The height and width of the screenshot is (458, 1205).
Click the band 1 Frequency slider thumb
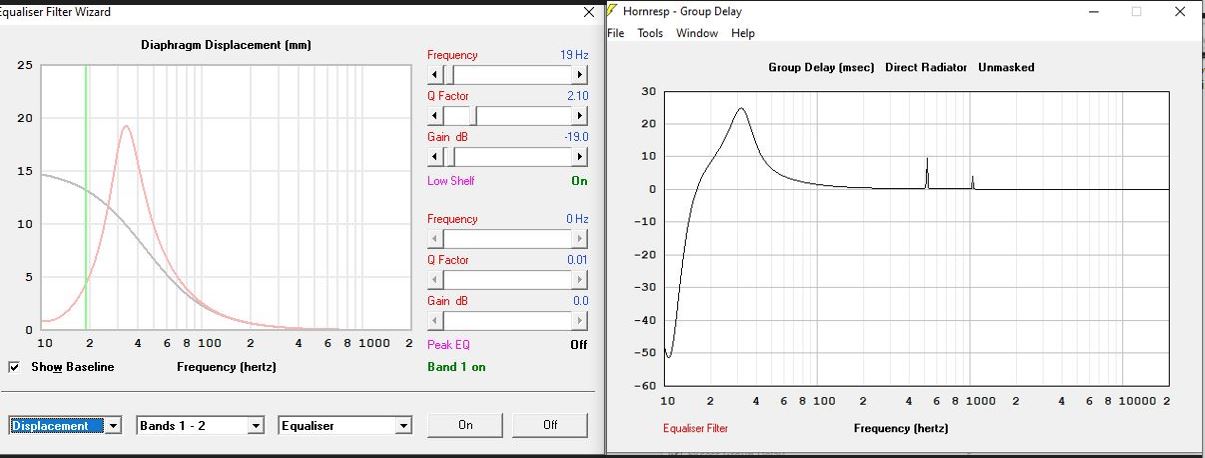(x=449, y=75)
